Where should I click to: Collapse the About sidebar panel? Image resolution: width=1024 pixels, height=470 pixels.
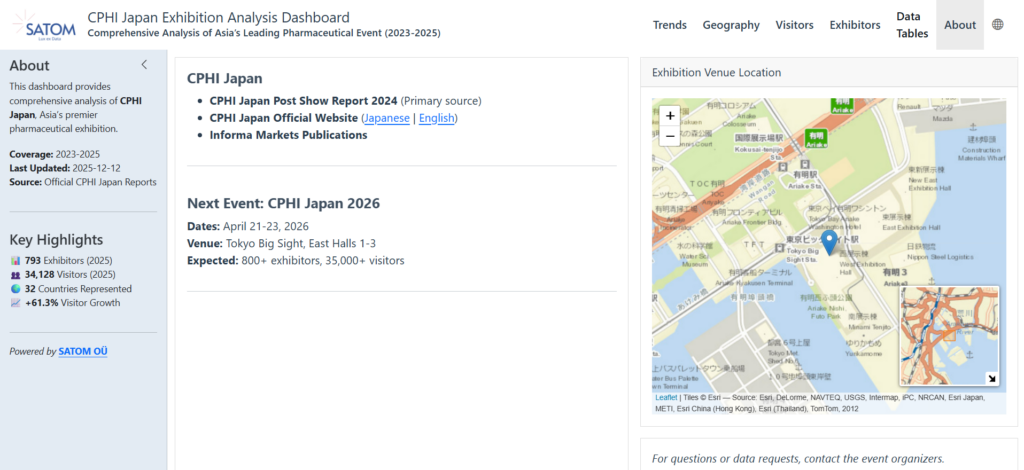coord(144,65)
